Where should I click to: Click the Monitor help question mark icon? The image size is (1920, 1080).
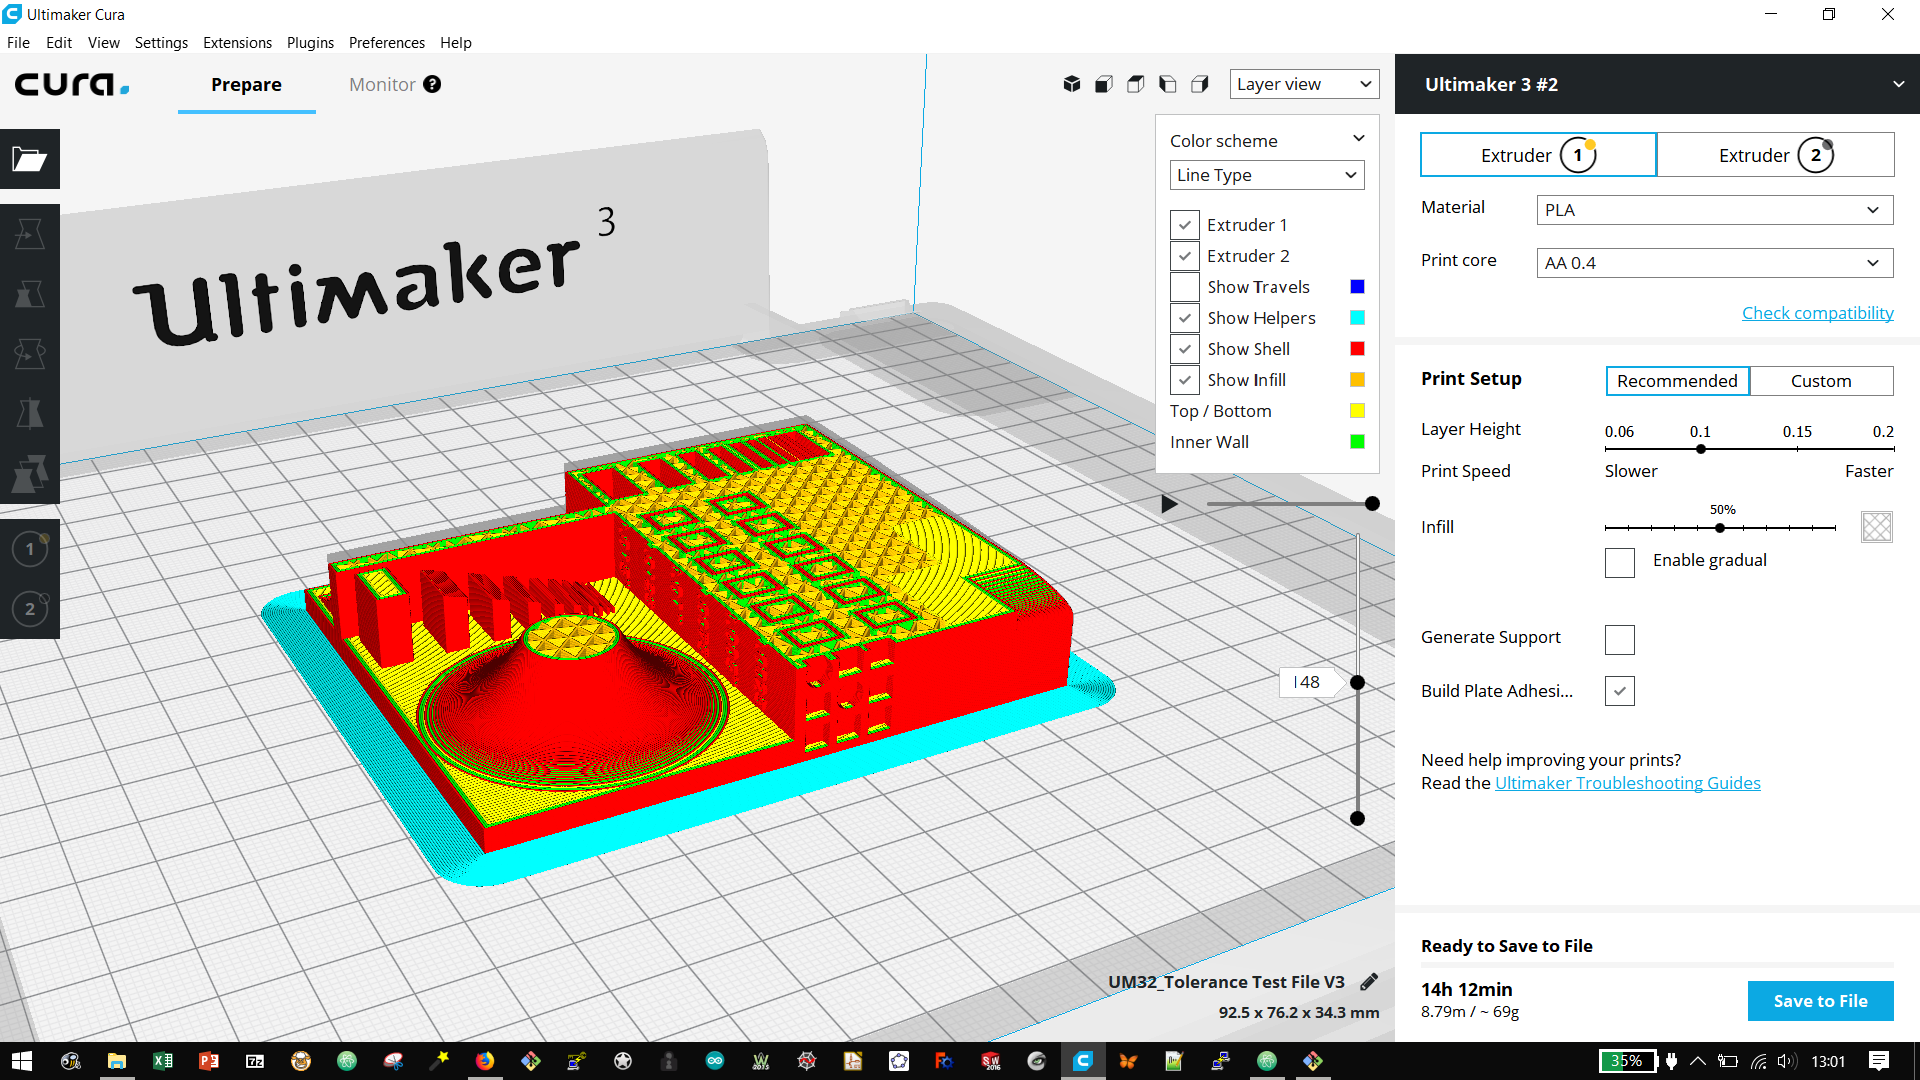pos(432,84)
